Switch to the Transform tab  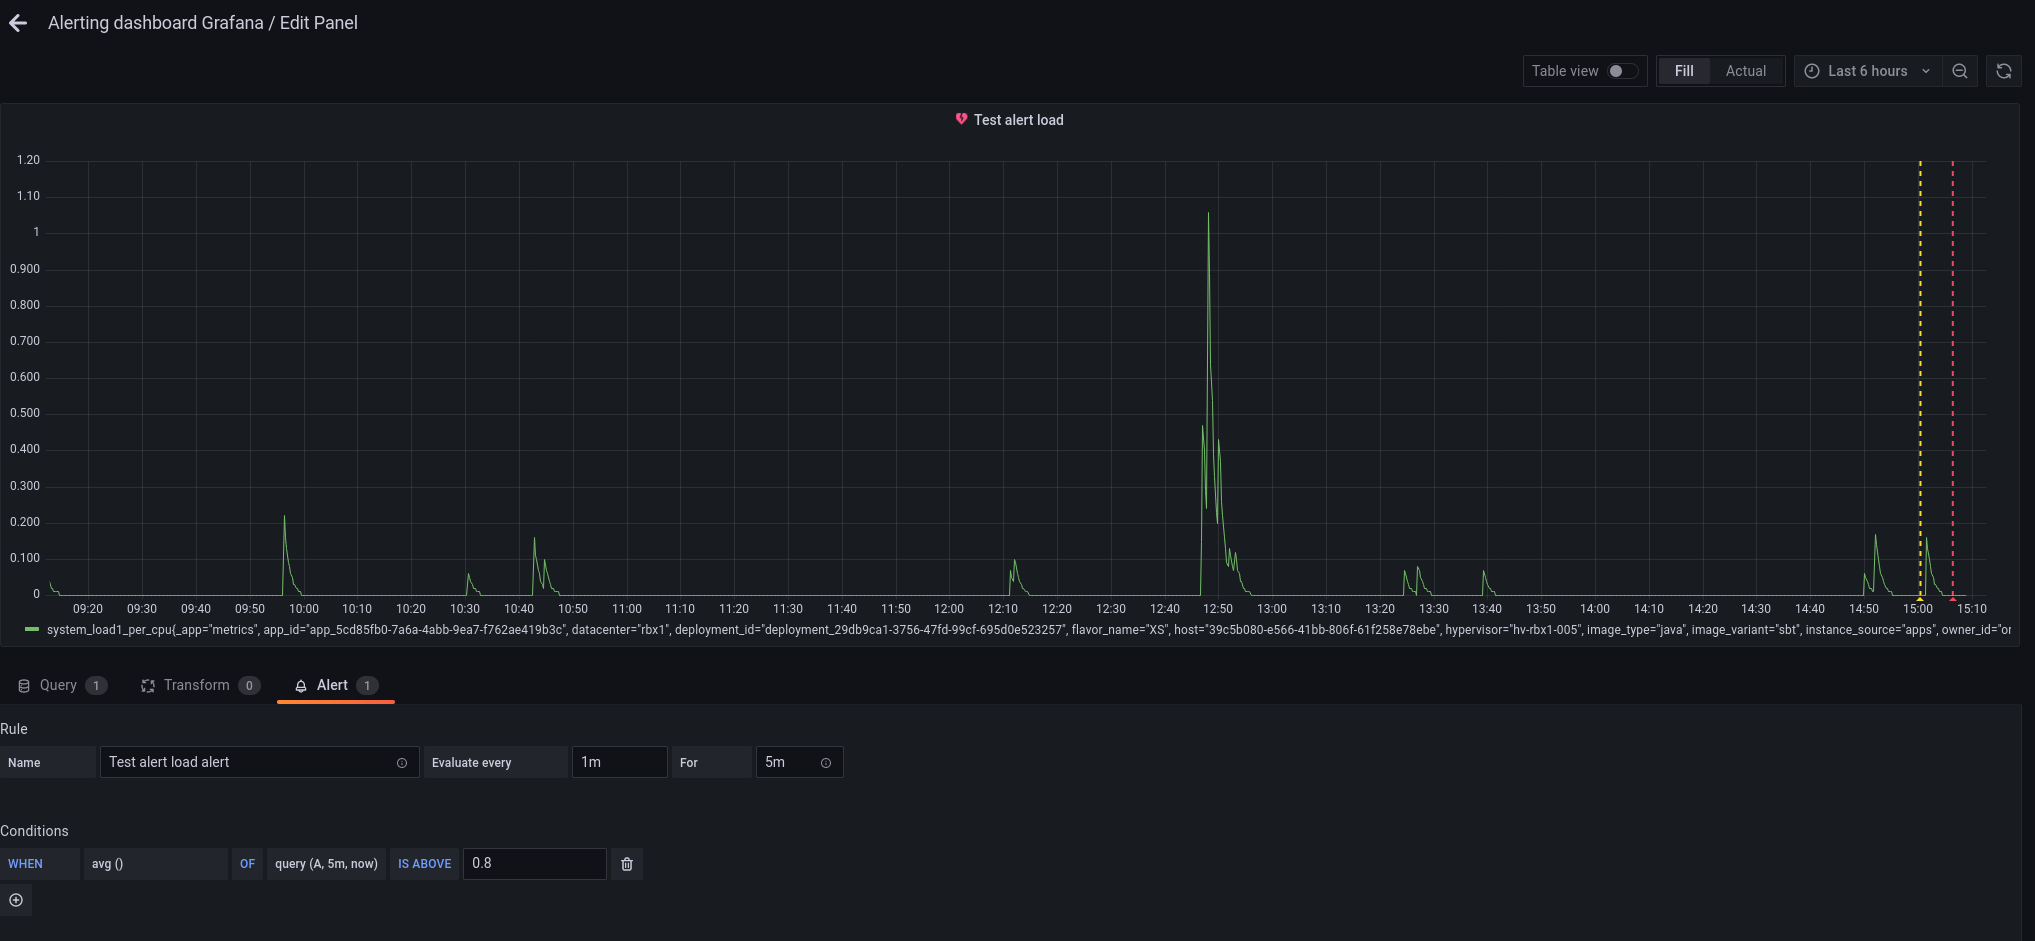[200, 685]
